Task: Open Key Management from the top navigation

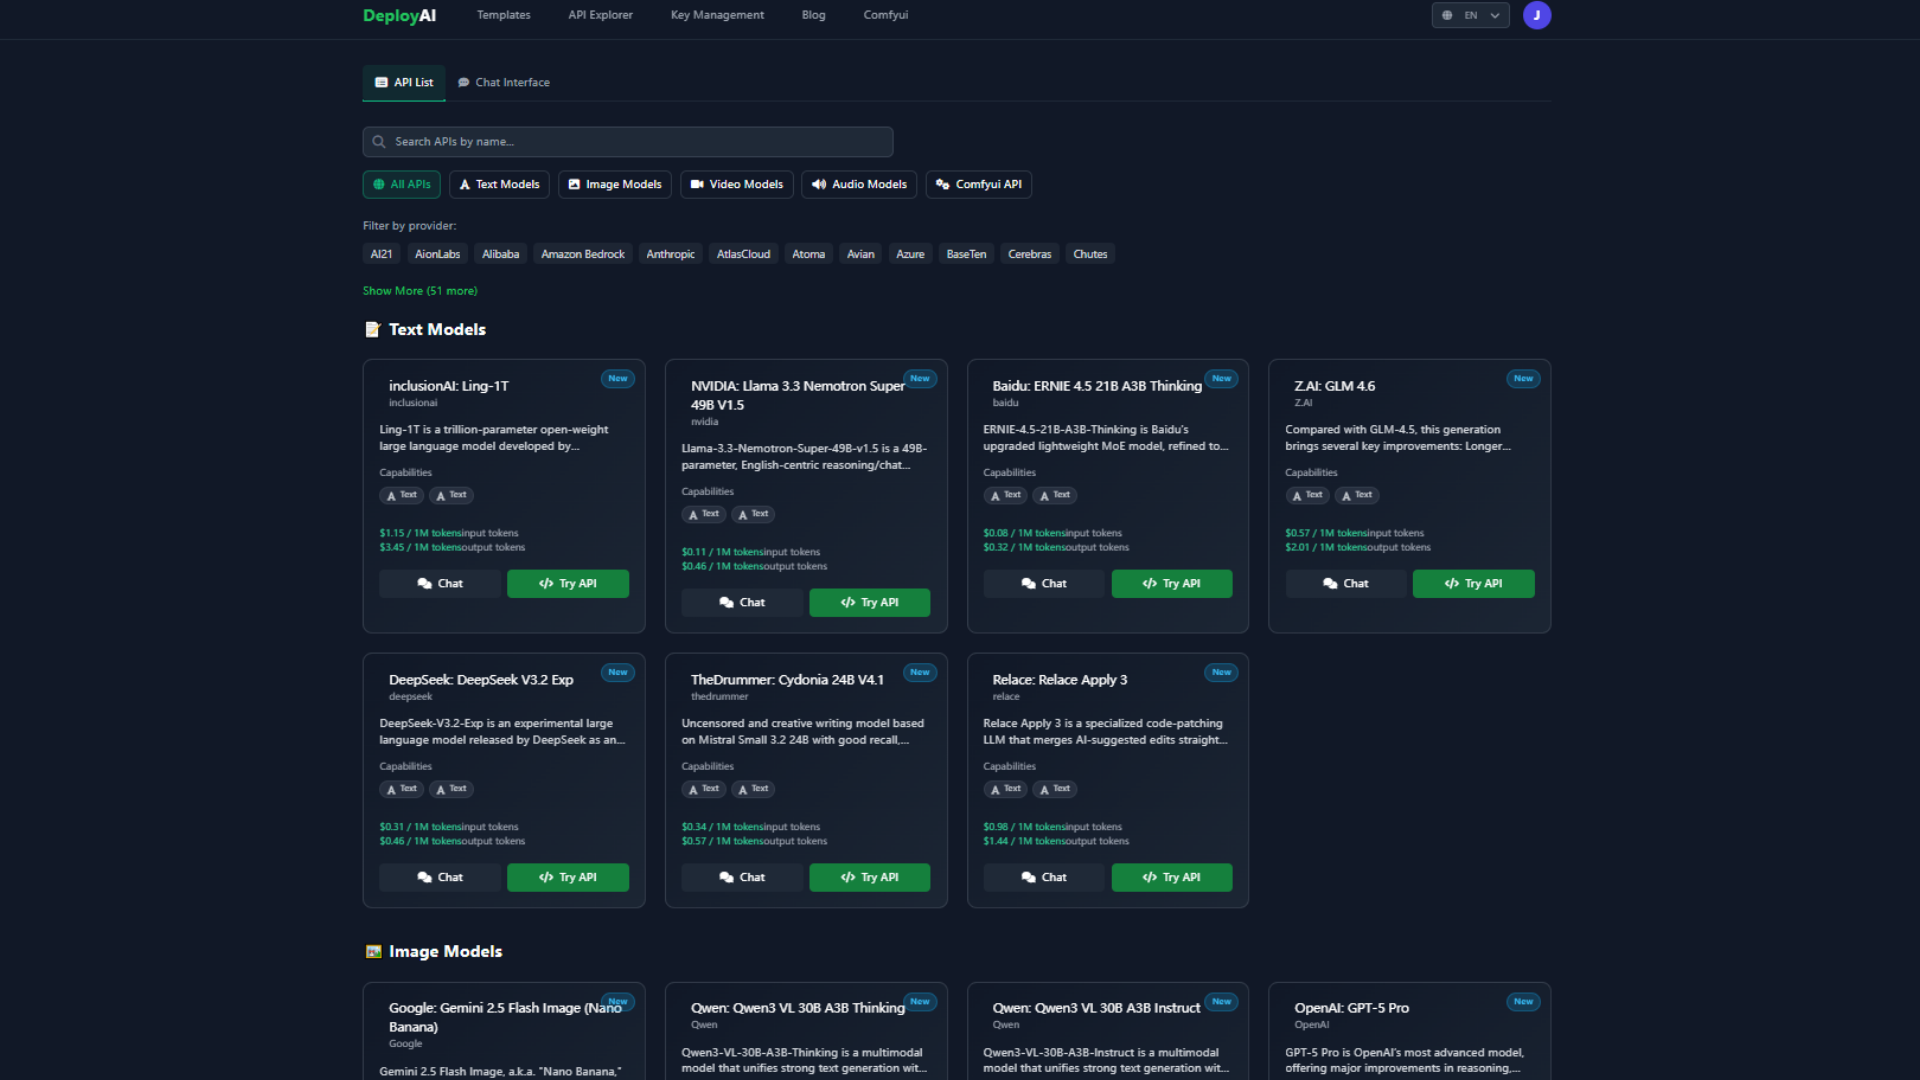Action: (x=717, y=15)
